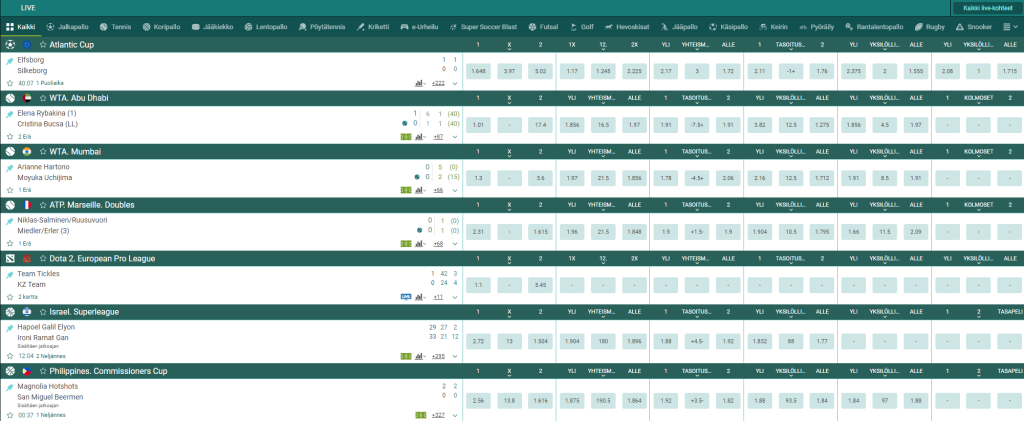Switch to the Jalkapallo sport tab

[65, 27]
